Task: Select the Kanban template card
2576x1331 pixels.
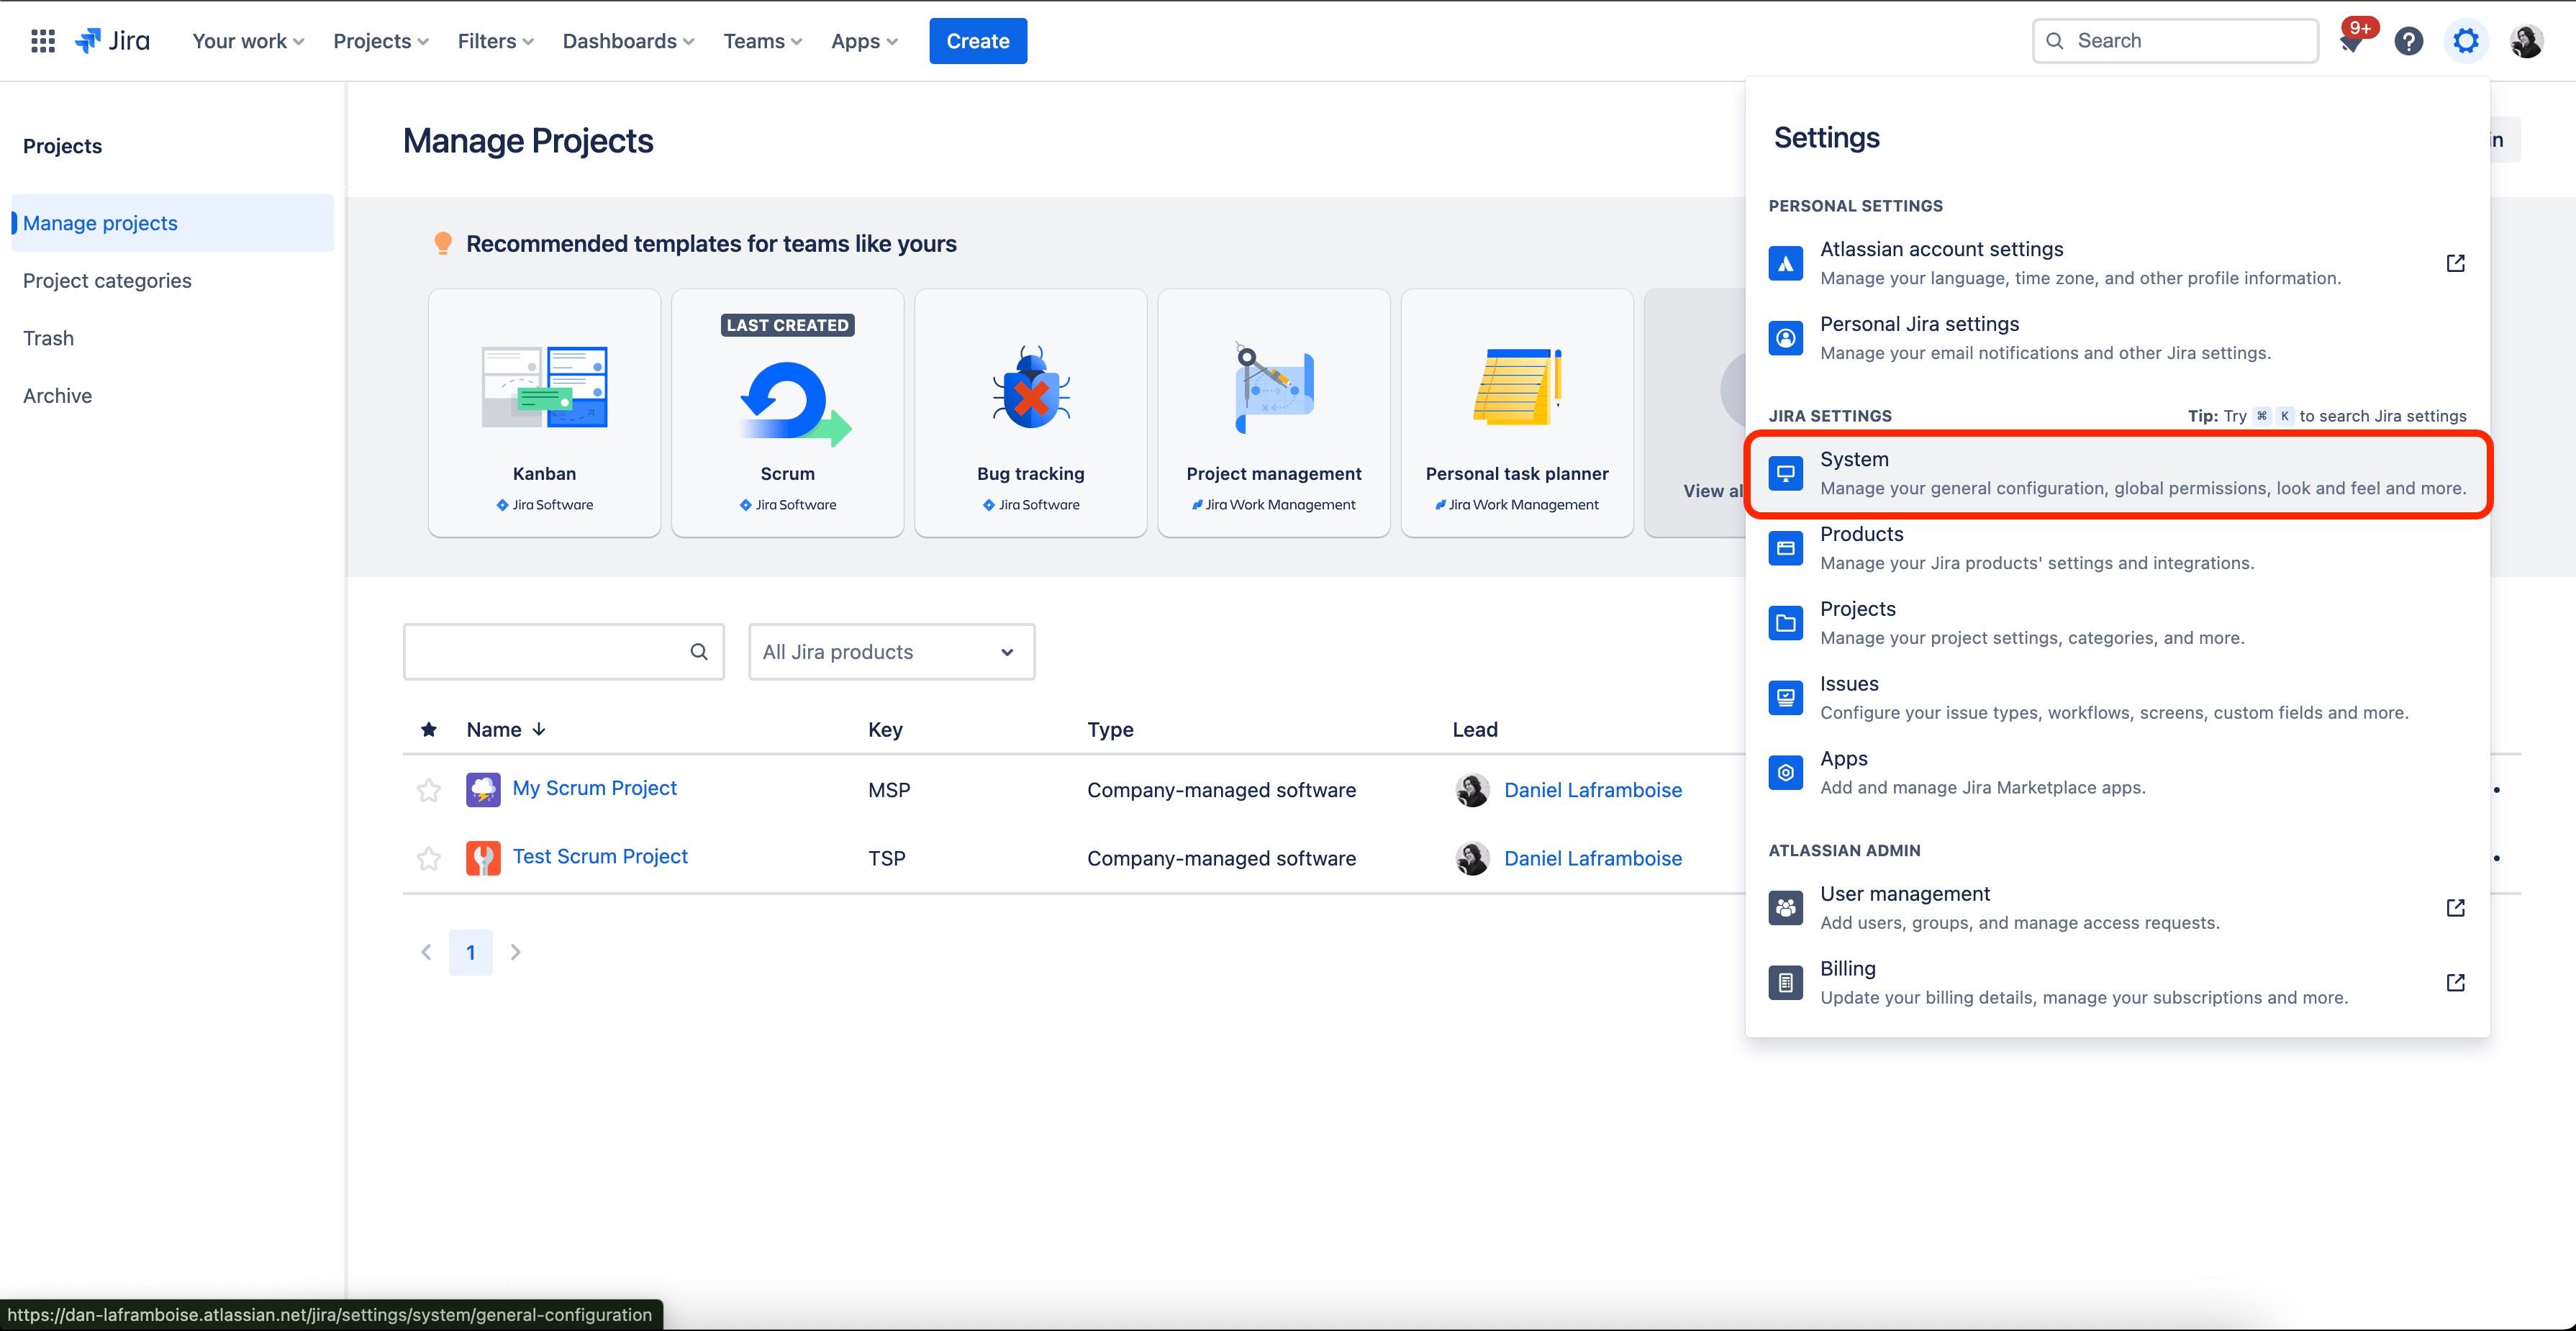Action: click(544, 413)
